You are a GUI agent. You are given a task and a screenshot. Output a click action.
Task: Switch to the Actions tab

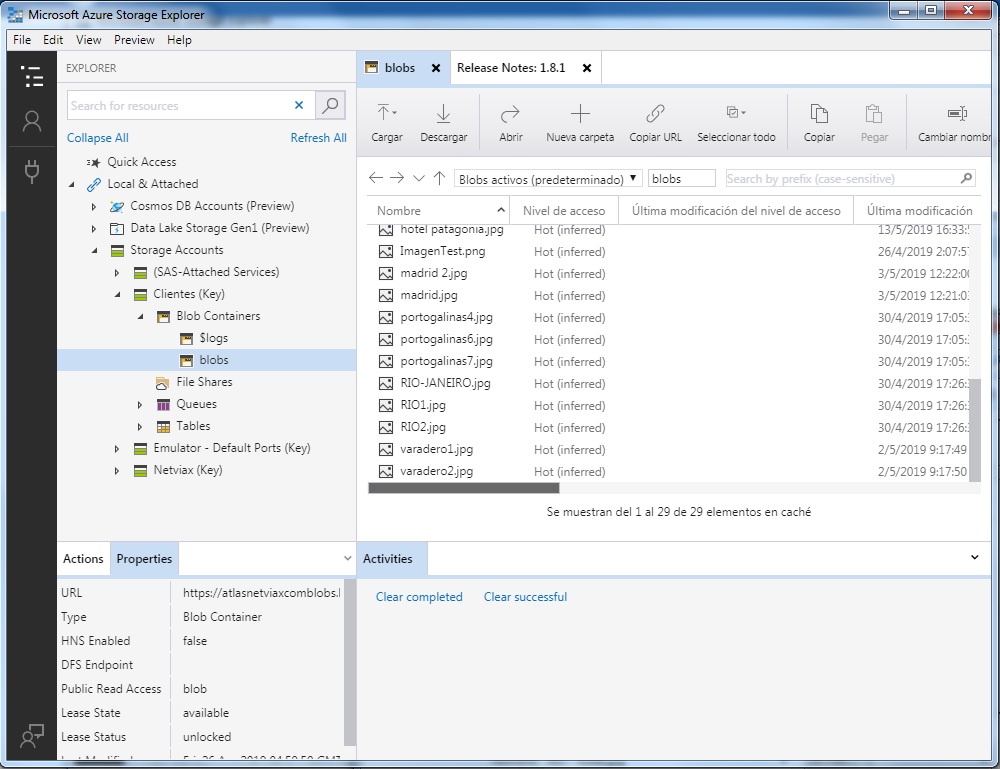point(83,559)
